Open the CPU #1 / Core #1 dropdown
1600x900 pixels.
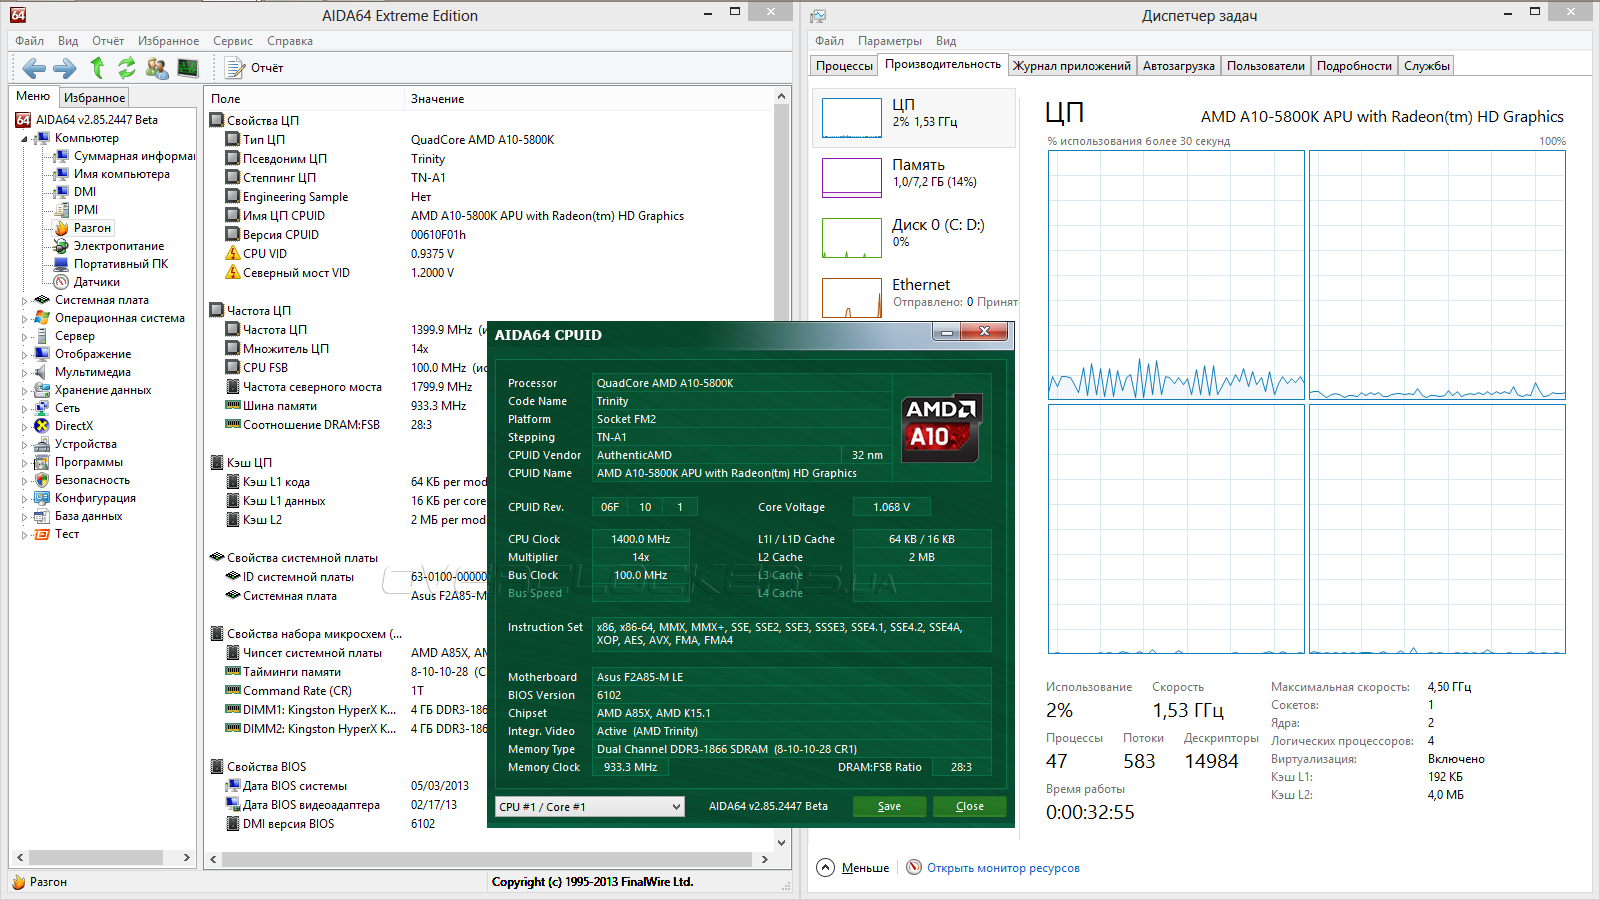point(590,807)
